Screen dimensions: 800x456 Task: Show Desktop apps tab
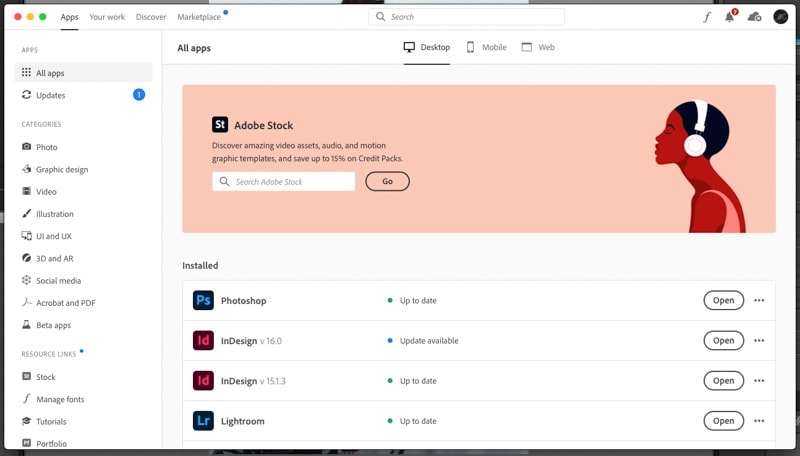click(427, 47)
